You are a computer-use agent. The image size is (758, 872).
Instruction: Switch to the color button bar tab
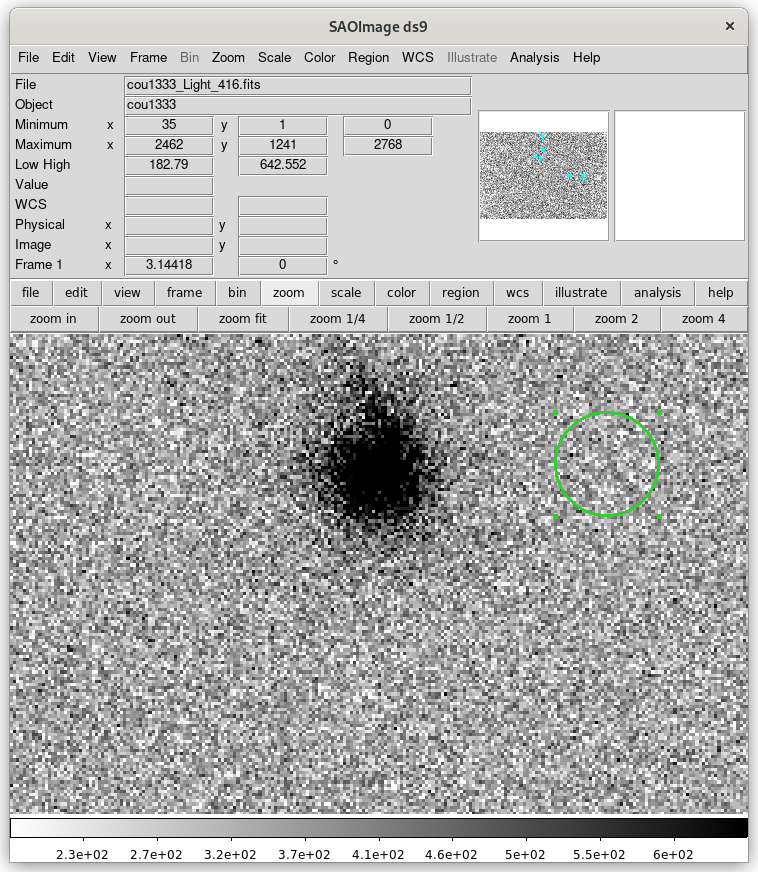pyautogui.click(x=401, y=293)
